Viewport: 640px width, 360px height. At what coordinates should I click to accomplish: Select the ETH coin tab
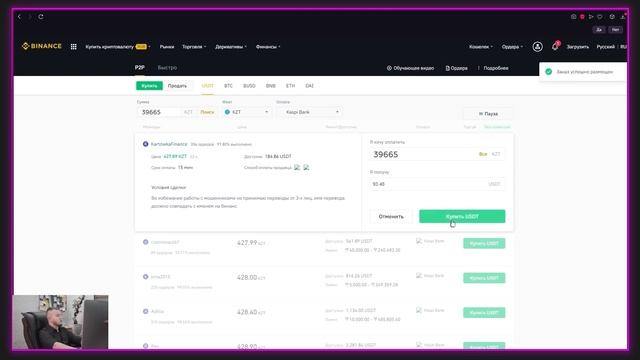point(290,86)
